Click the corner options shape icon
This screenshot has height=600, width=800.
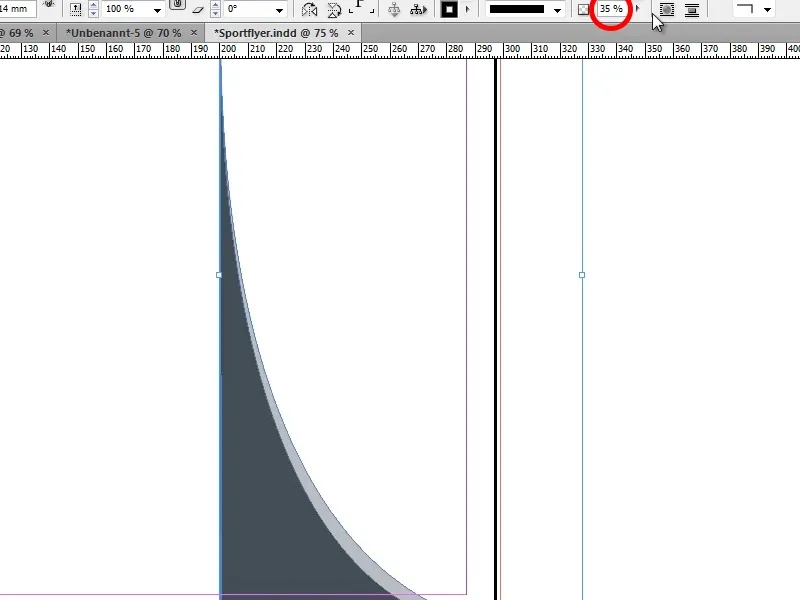click(x=745, y=9)
